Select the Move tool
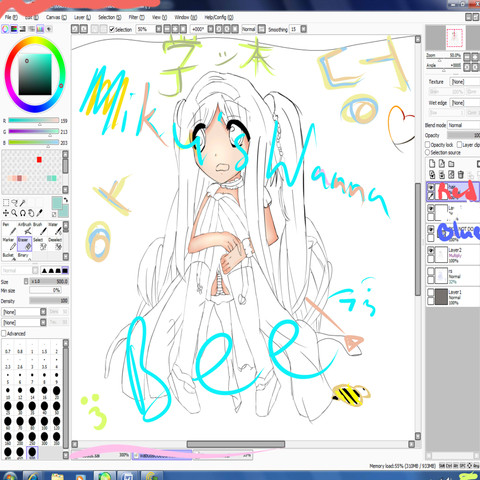Image resolution: width=480 pixels, height=480 pixels. coord(6,213)
